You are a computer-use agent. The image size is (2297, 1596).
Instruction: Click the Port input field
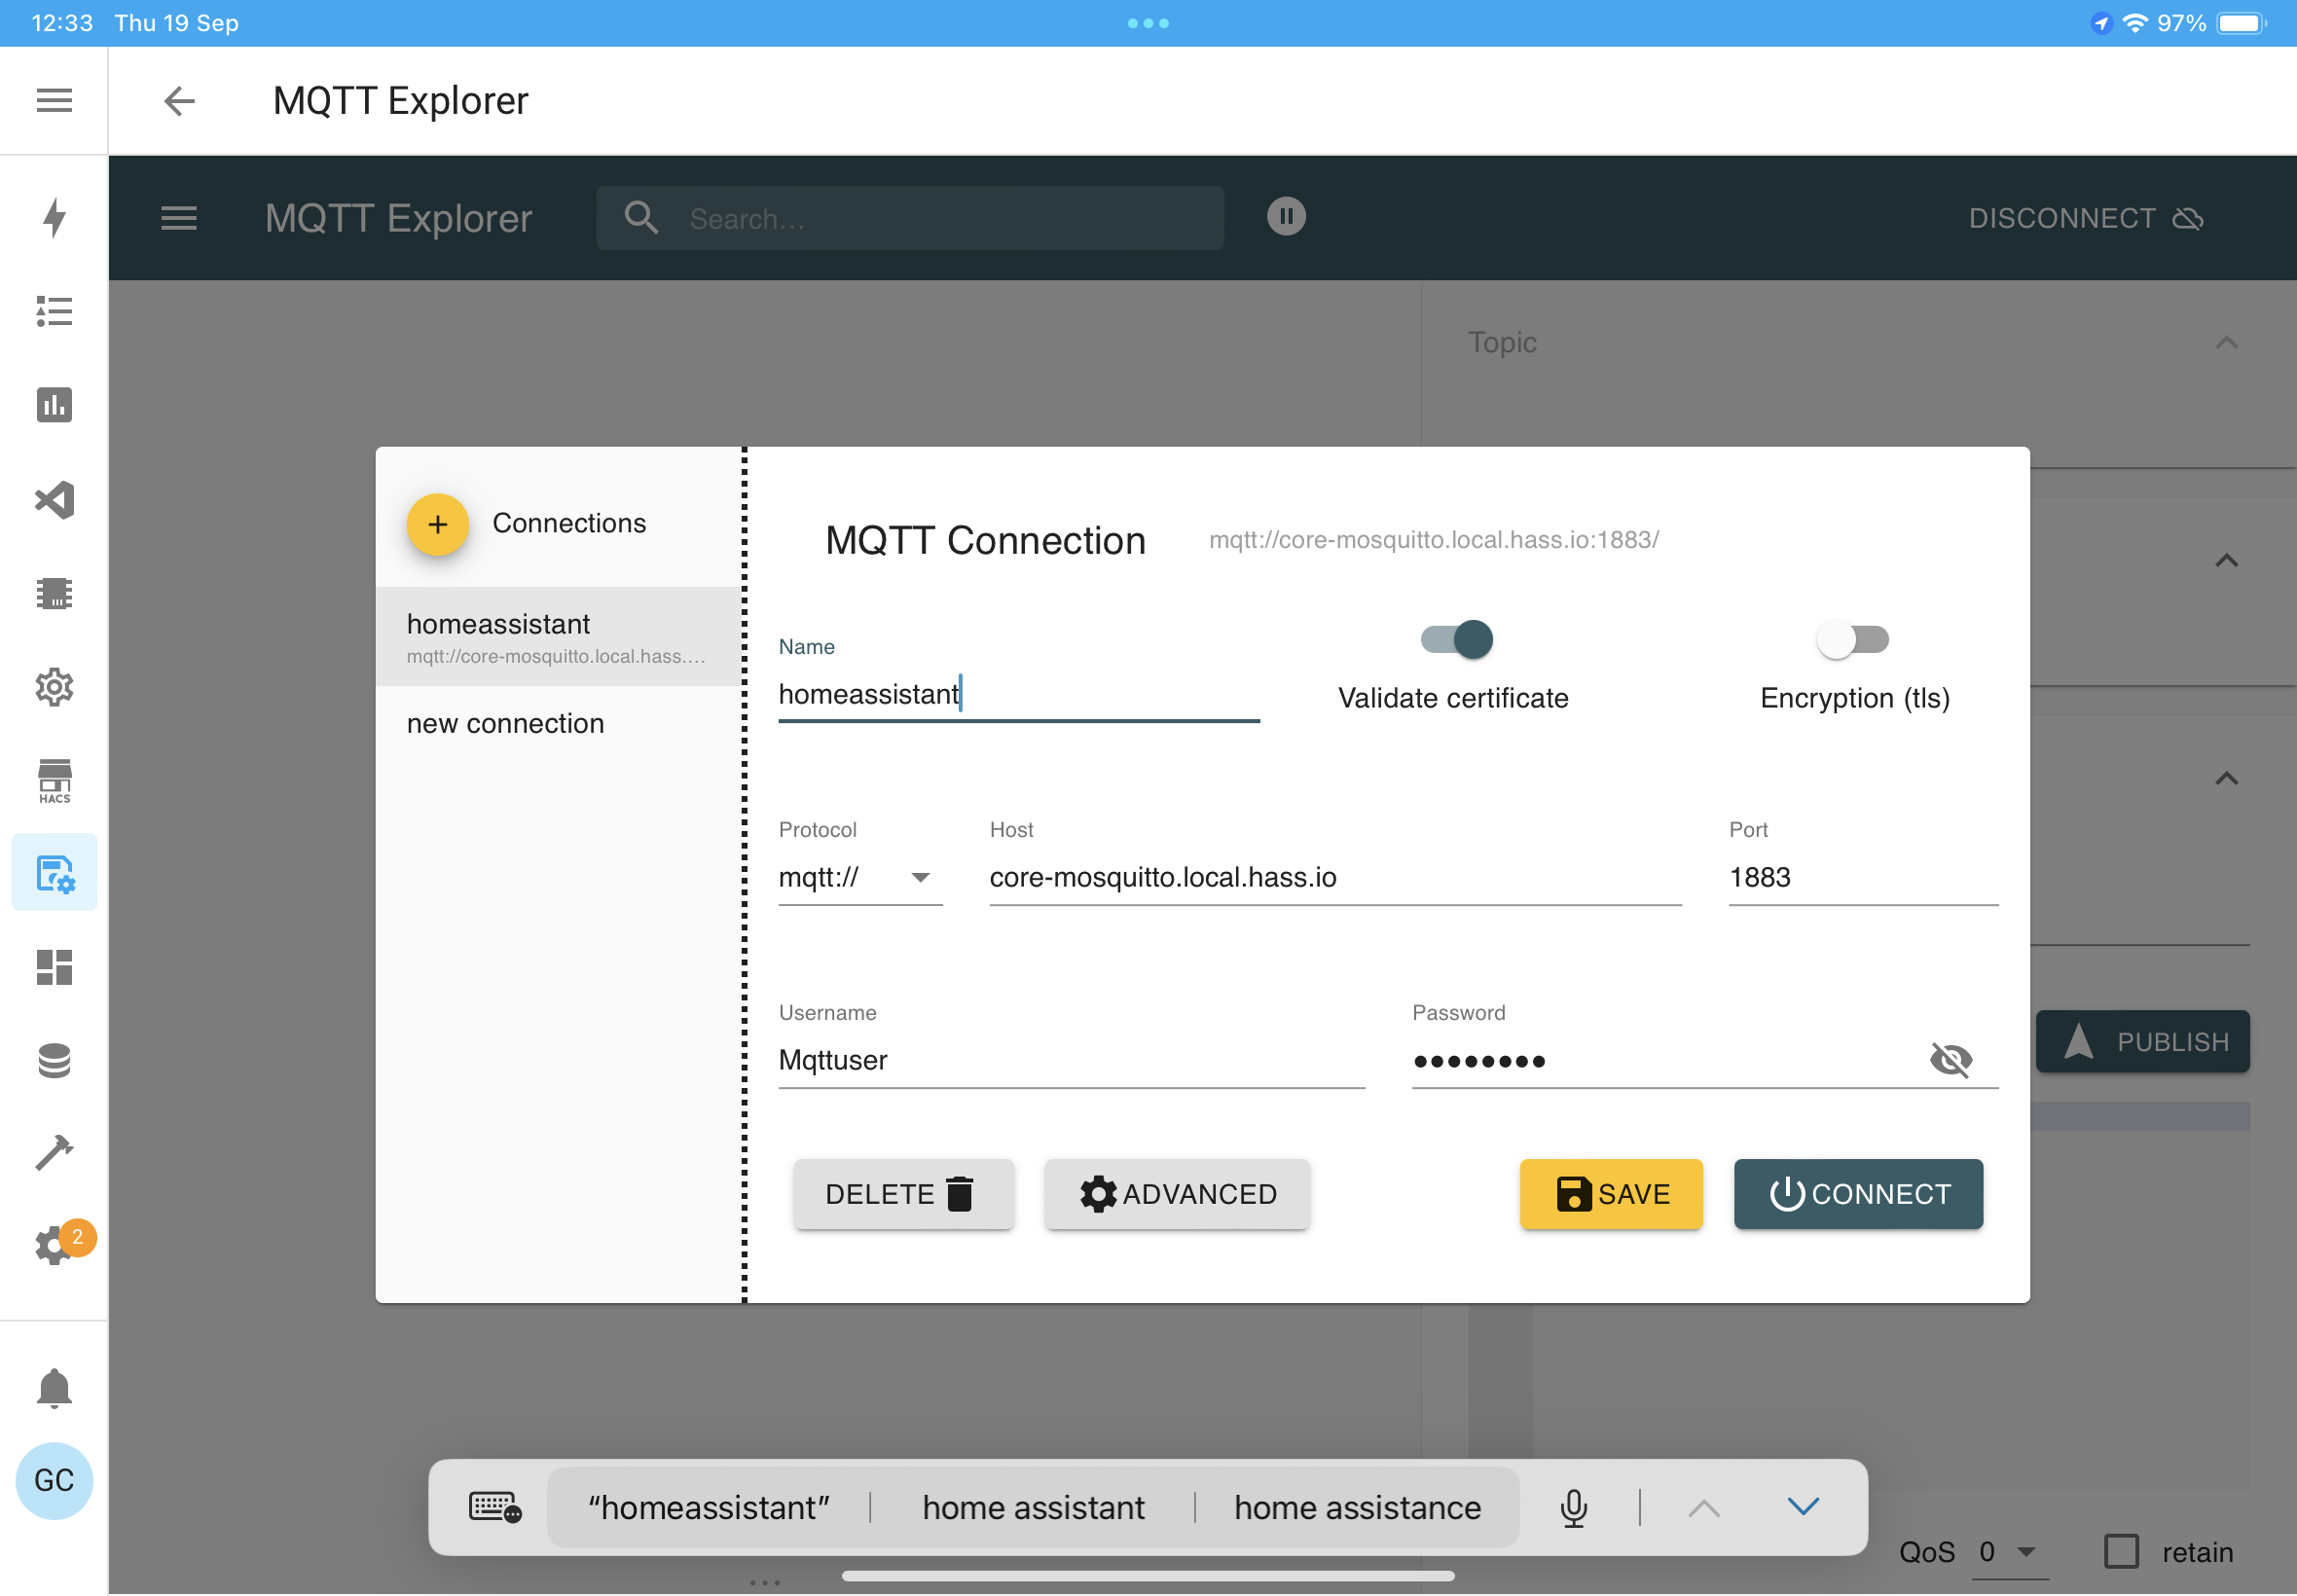pos(1863,877)
